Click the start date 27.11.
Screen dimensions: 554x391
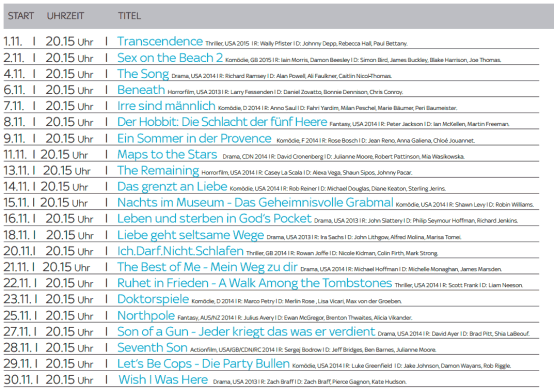click(18, 332)
